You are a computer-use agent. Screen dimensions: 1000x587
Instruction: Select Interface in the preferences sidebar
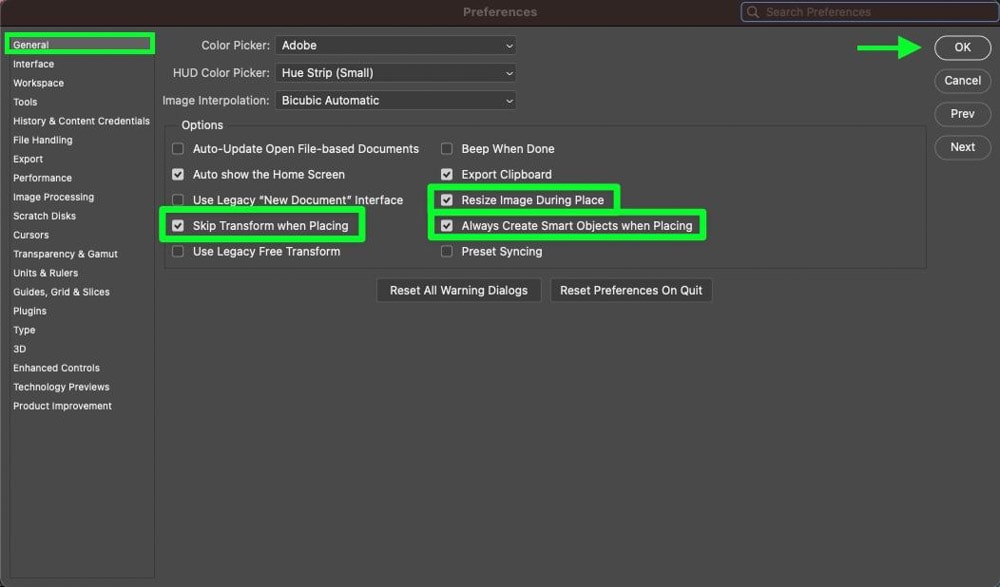click(34, 64)
